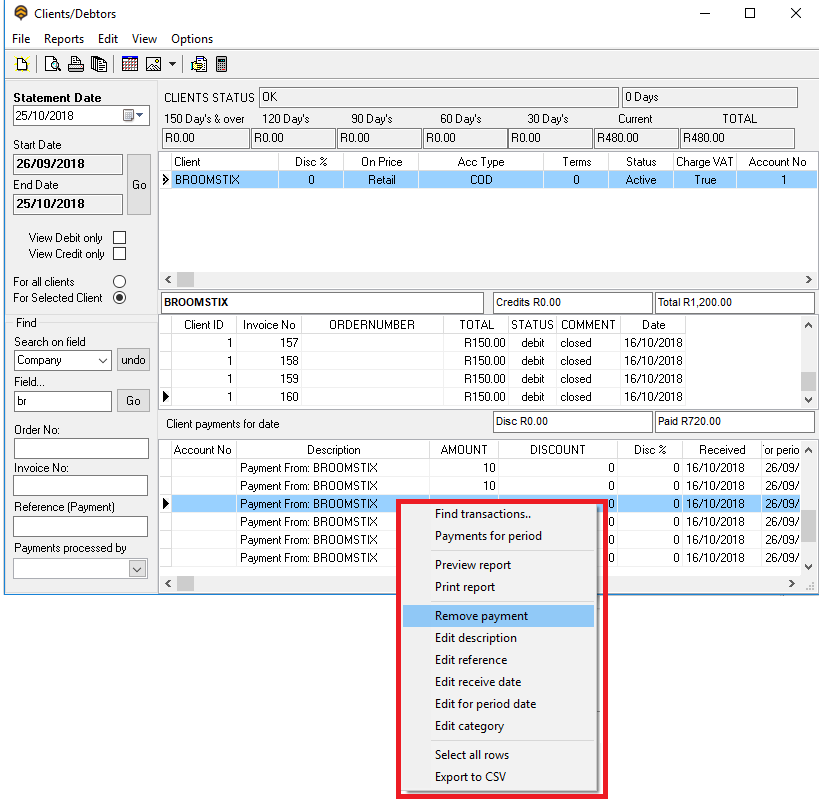
Task: Tick the View Credit only checkbox
Action: (120, 254)
